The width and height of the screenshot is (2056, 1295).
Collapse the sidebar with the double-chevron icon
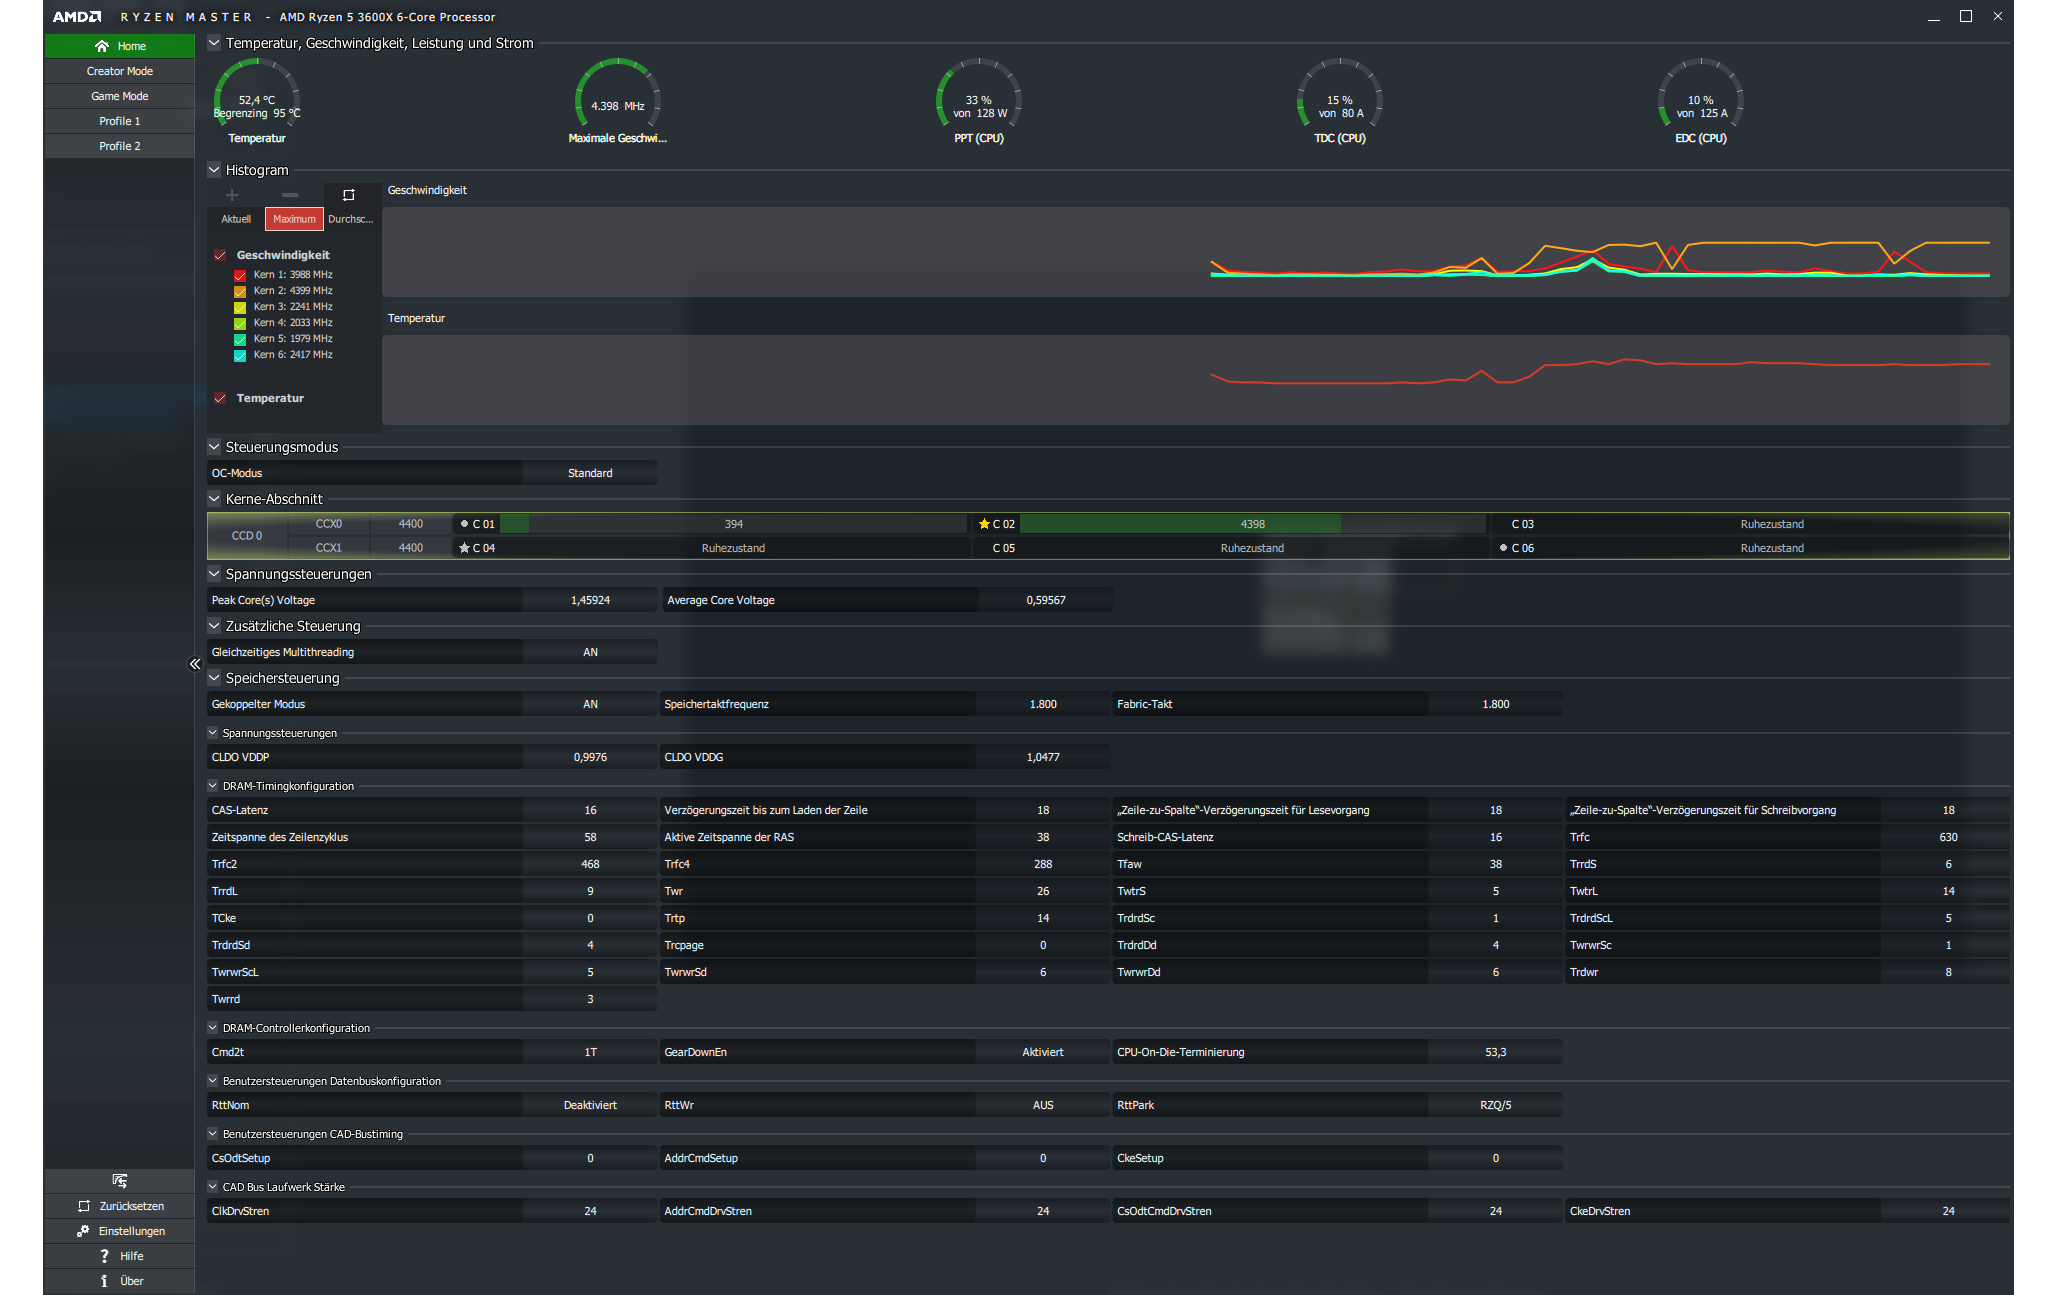click(195, 664)
